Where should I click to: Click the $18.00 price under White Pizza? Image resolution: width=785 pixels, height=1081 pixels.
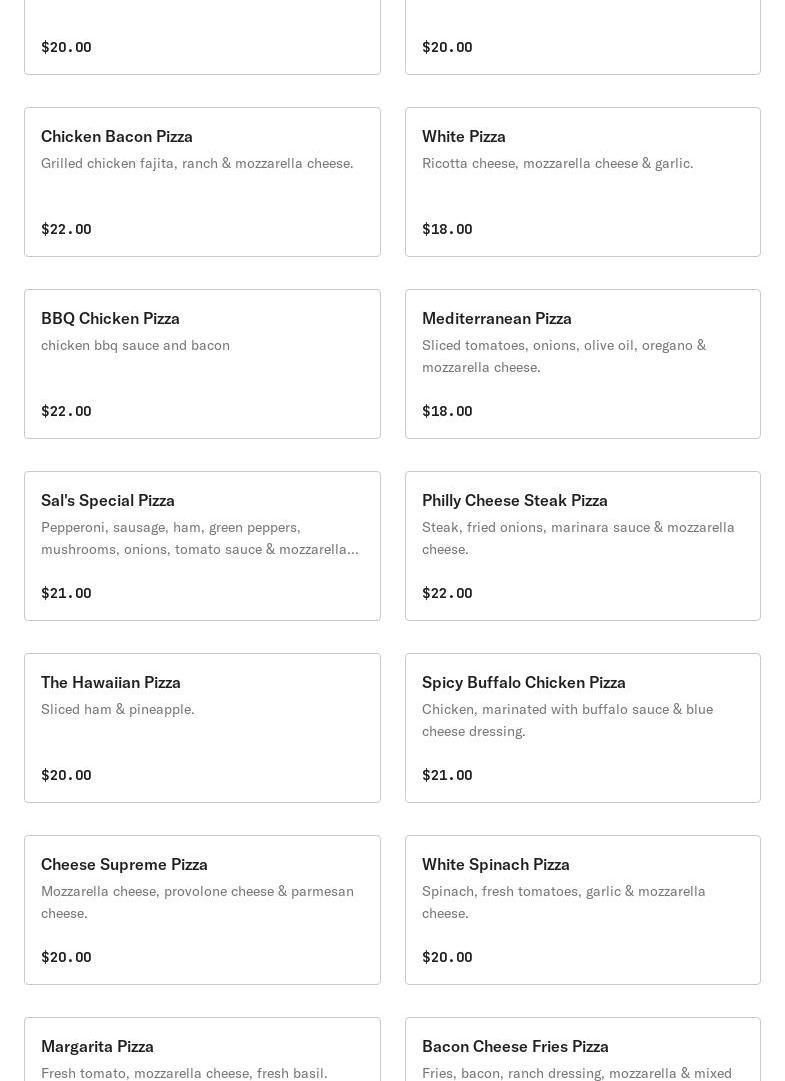click(447, 229)
